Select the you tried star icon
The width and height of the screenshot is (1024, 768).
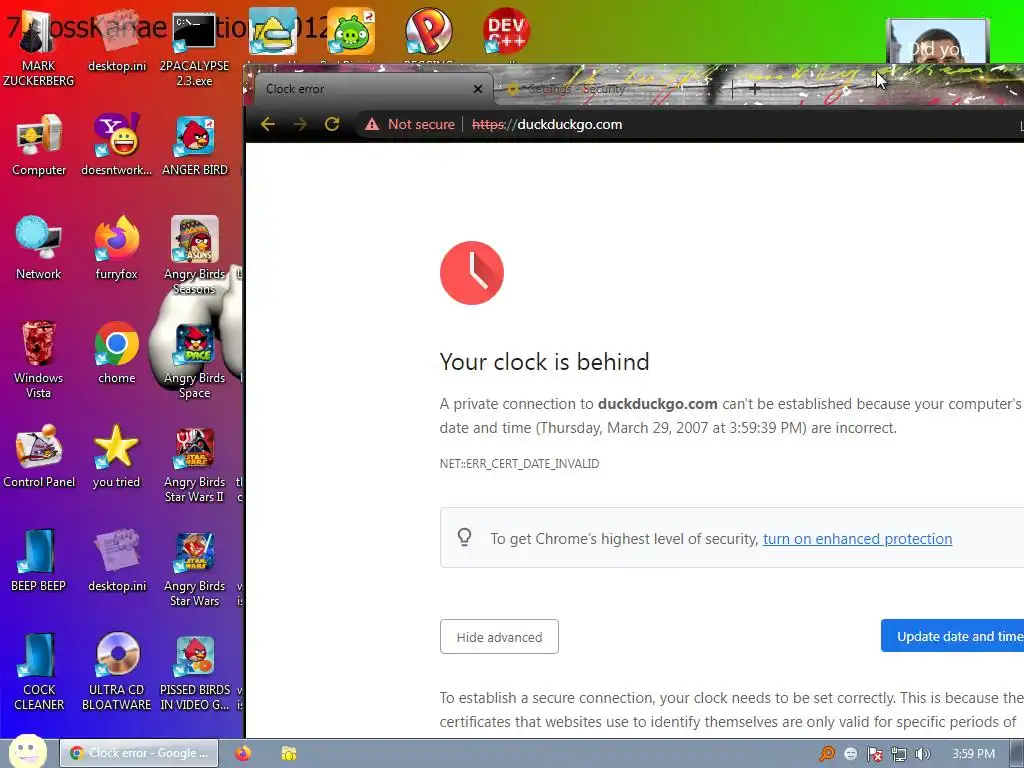tap(116, 456)
